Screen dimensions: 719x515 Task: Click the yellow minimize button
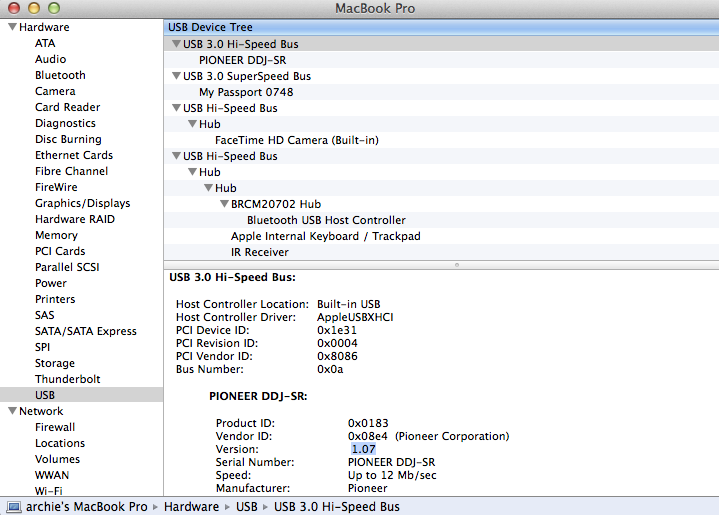(x=34, y=8)
